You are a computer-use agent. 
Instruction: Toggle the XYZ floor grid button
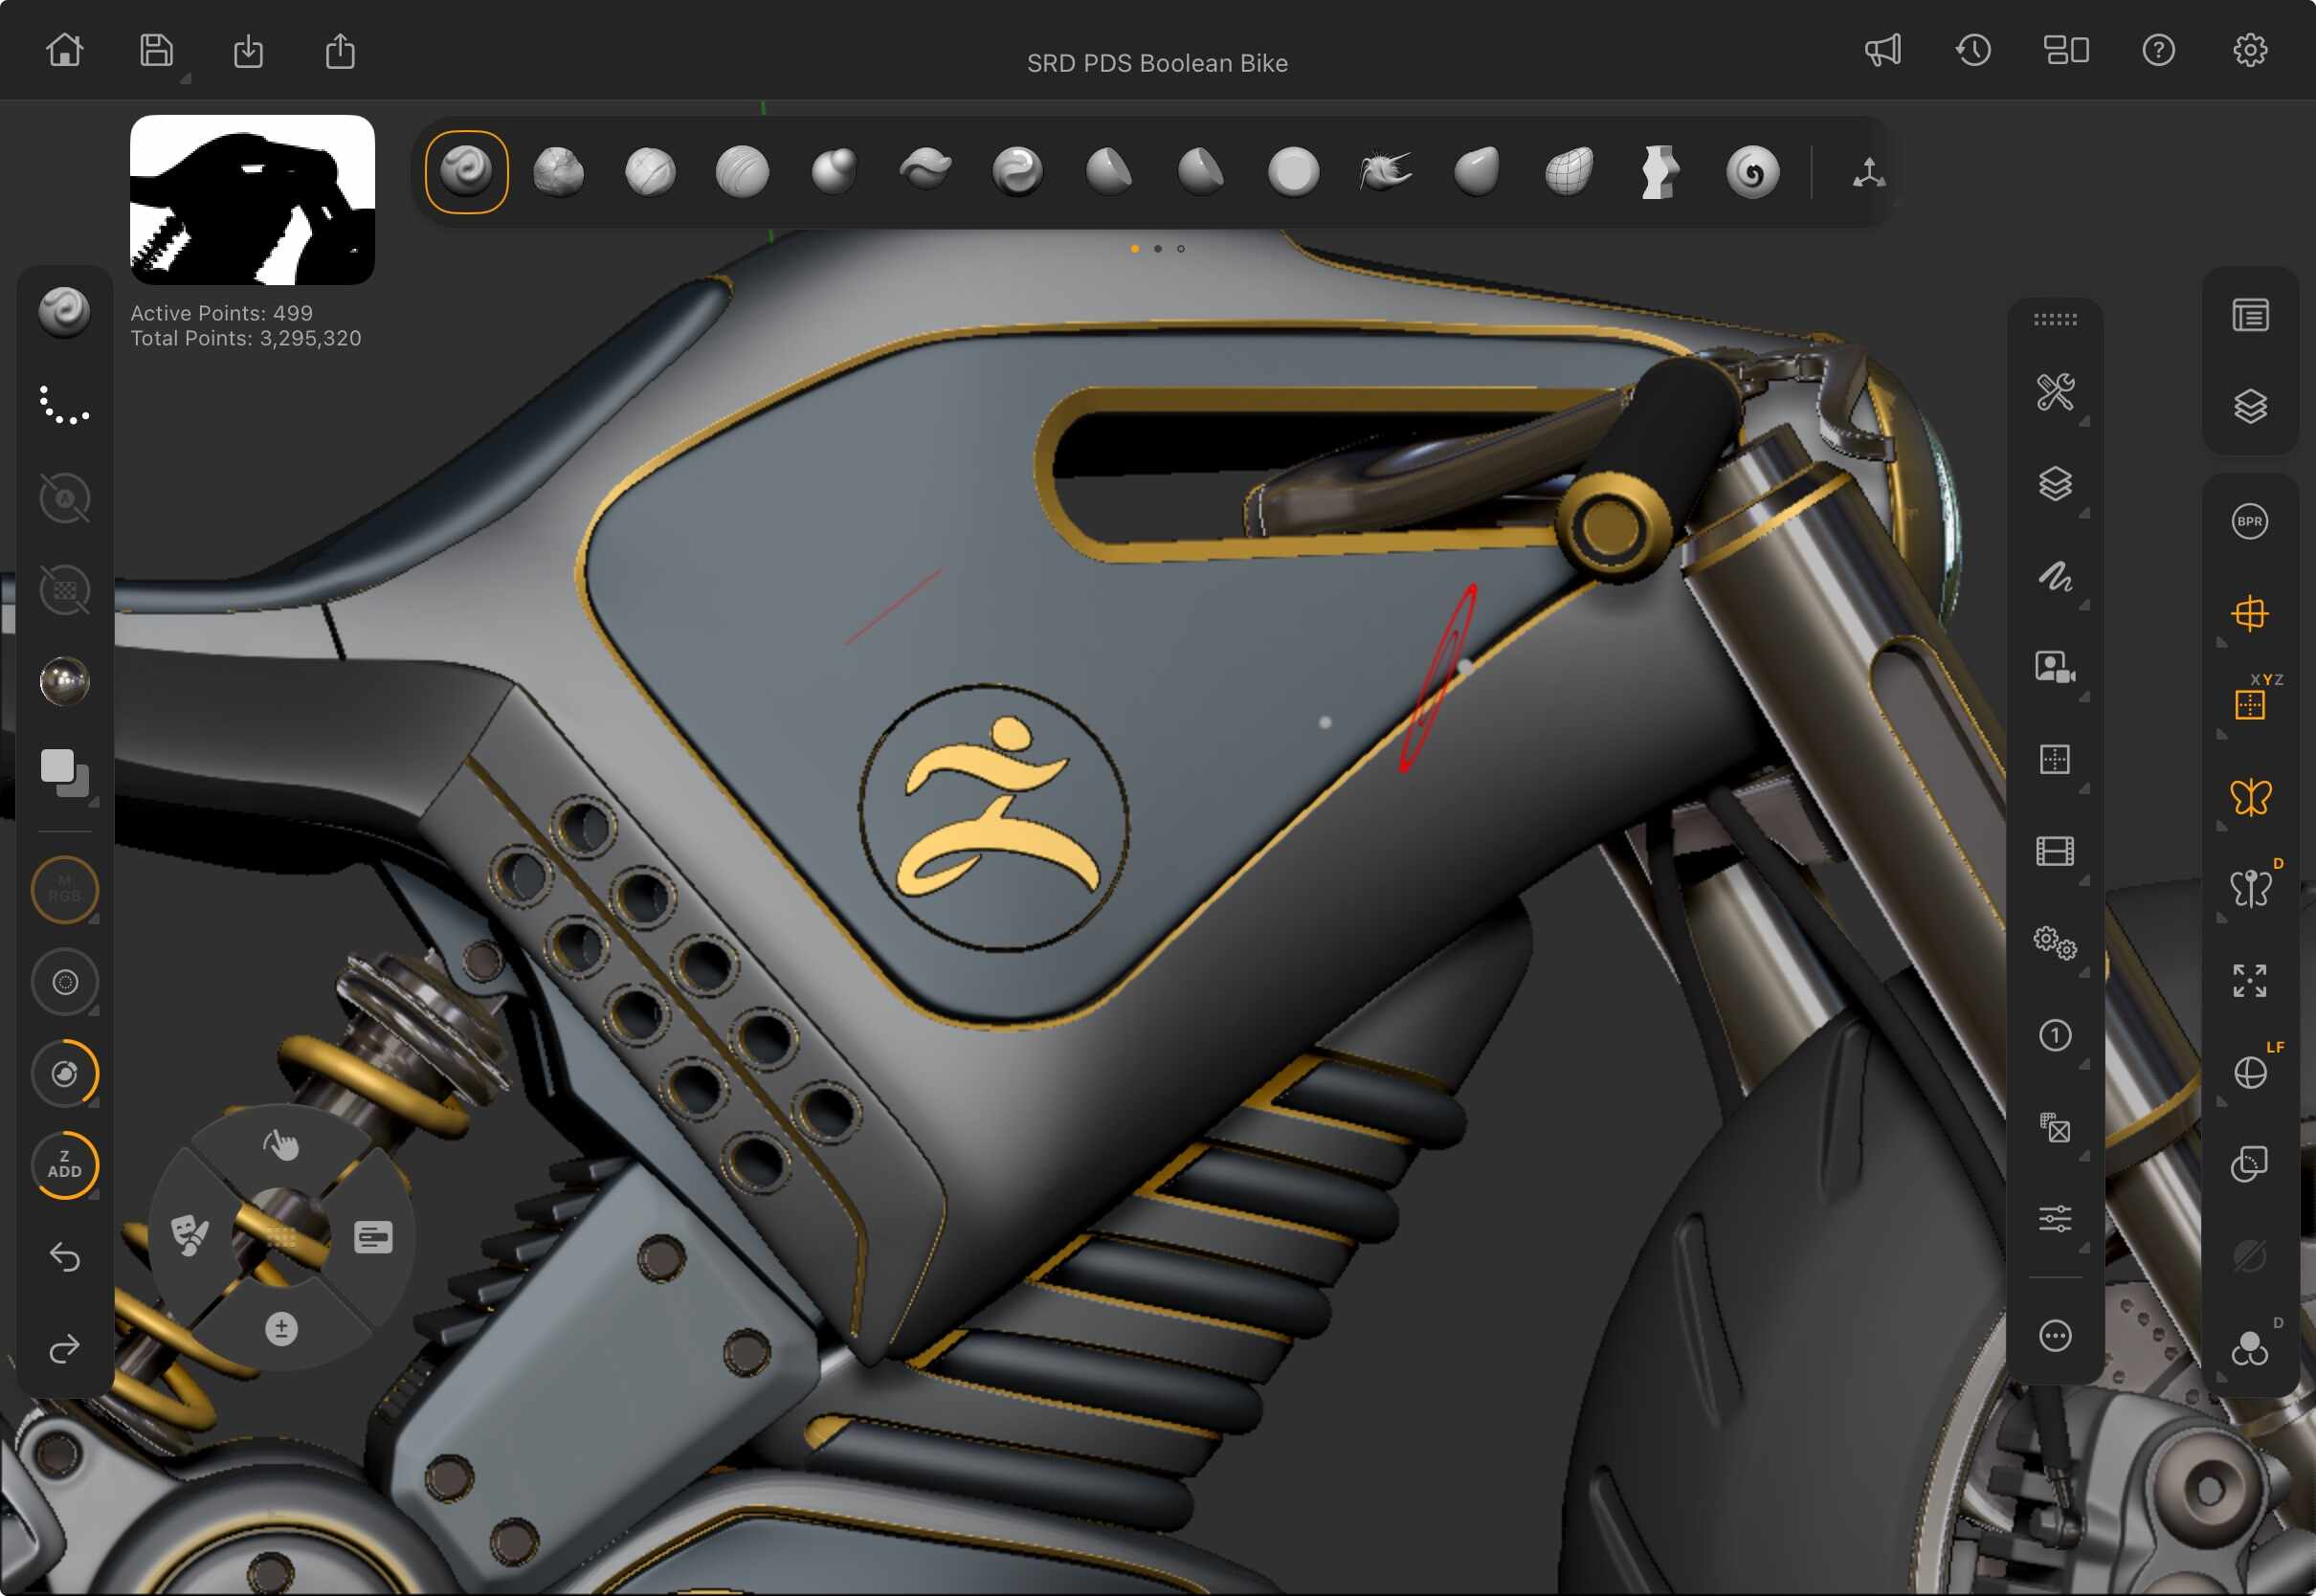pyautogui.click(x=2249, y=705)
